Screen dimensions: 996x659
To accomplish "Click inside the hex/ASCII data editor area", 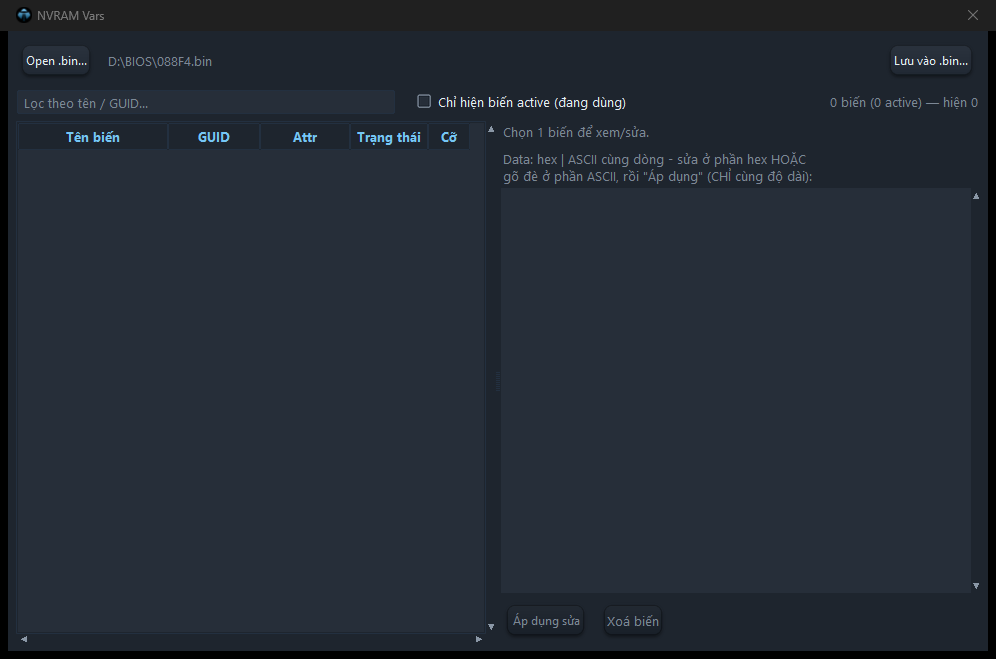I will coord(736,391).
